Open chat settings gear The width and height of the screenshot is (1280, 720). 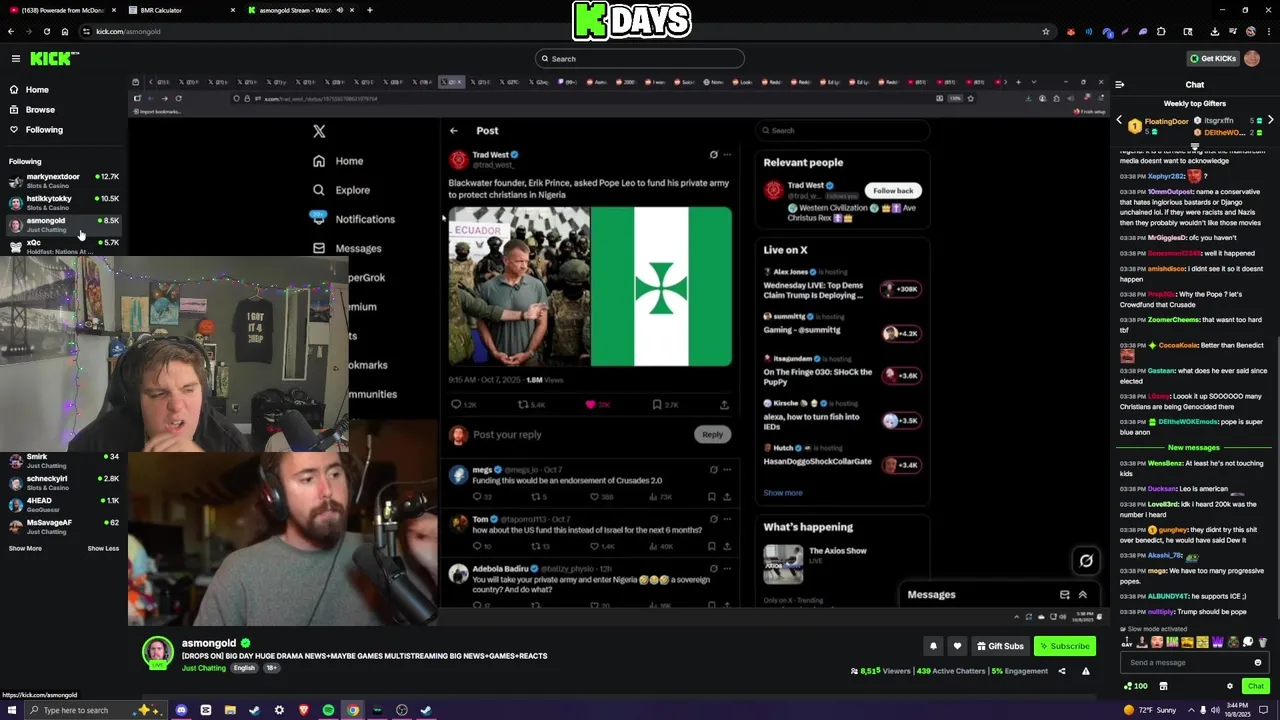tap(1230, 686)
